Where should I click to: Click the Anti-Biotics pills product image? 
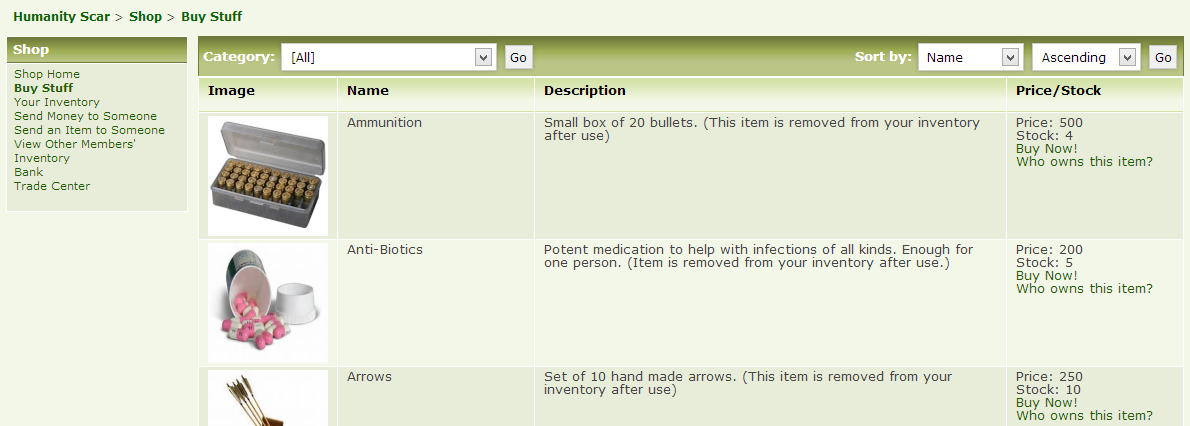[267, 302]
